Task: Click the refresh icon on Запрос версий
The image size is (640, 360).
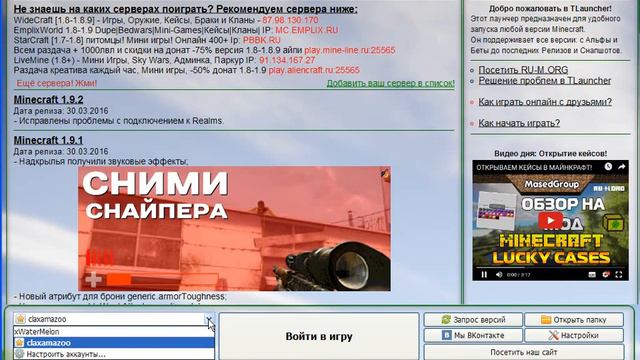Action: tap(446, 320)
